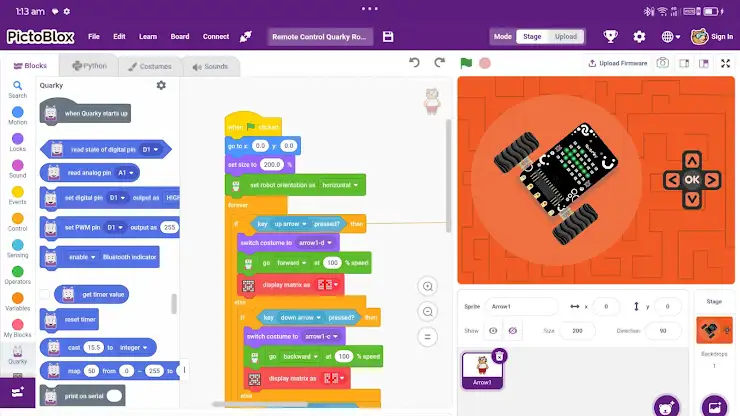Select the Control block category
The image size is (740, 416).
(x=17, y=222)
